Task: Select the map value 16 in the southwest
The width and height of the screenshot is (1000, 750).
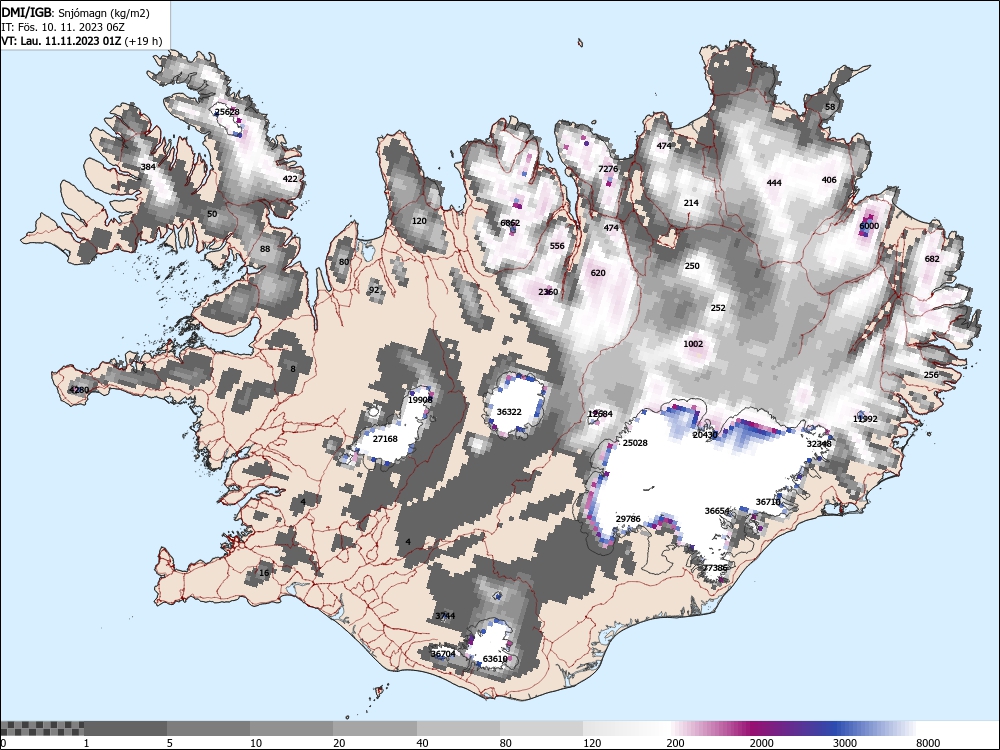Action: point(264,573)
